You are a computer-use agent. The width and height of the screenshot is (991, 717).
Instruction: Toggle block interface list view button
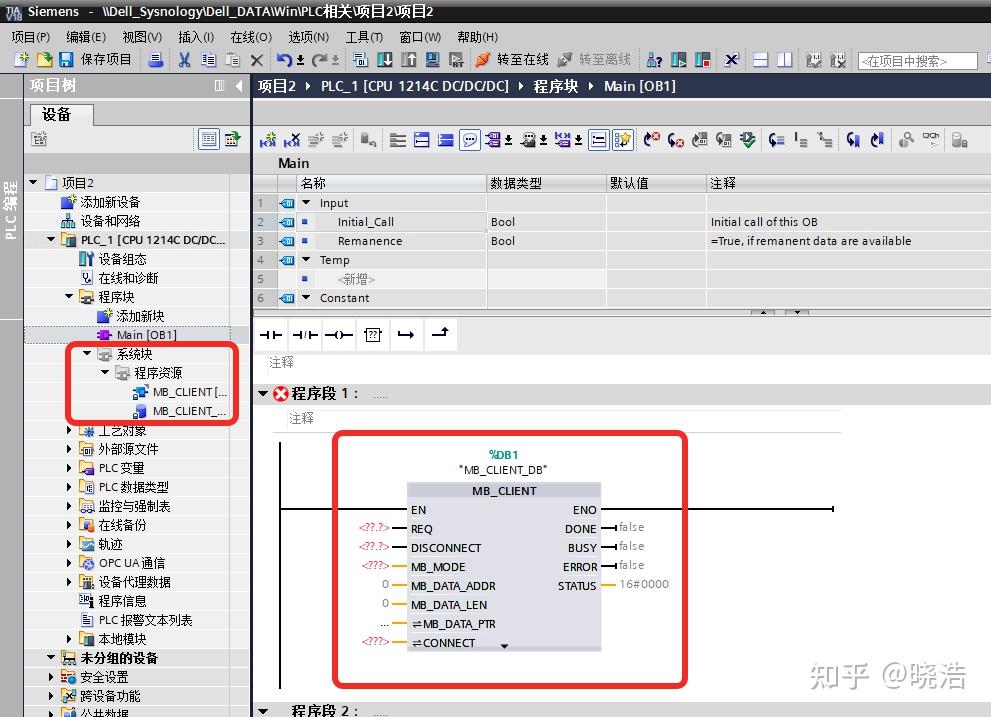click(599, 140)
